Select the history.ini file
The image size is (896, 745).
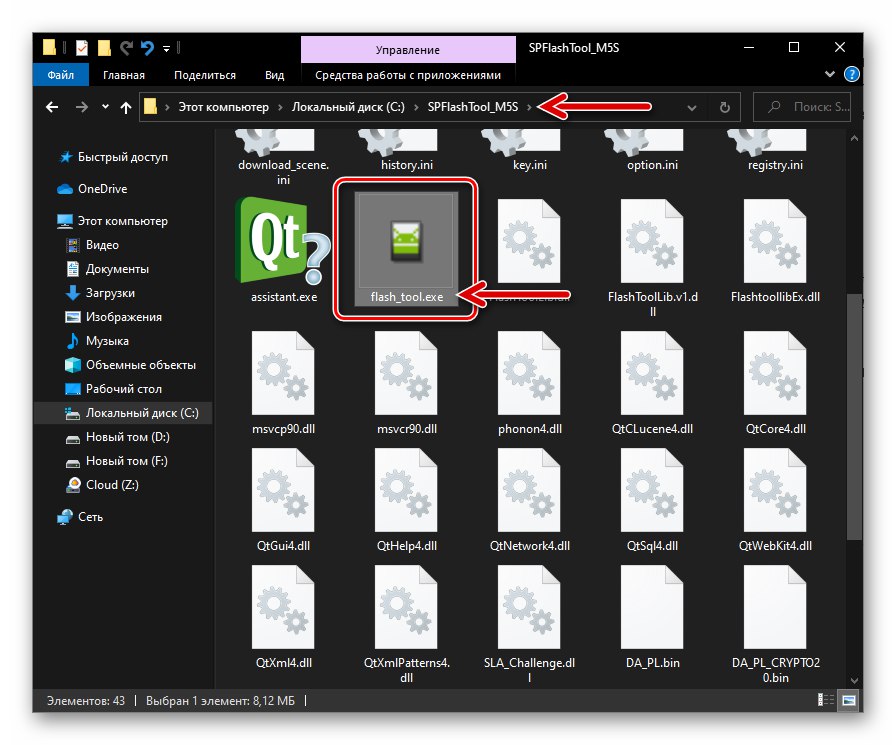click(406, 150)
